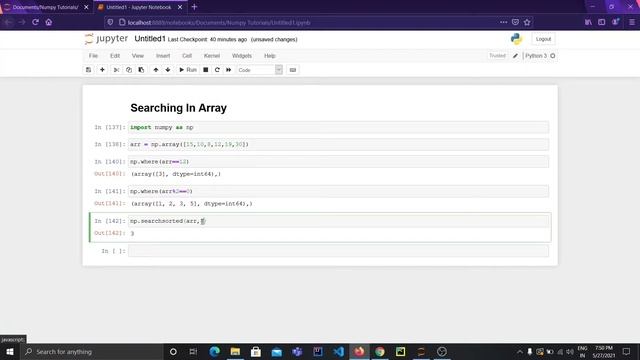The image size is (640, 360).
Task: Open the cell type Code dropdown
Action: (260, 70)
